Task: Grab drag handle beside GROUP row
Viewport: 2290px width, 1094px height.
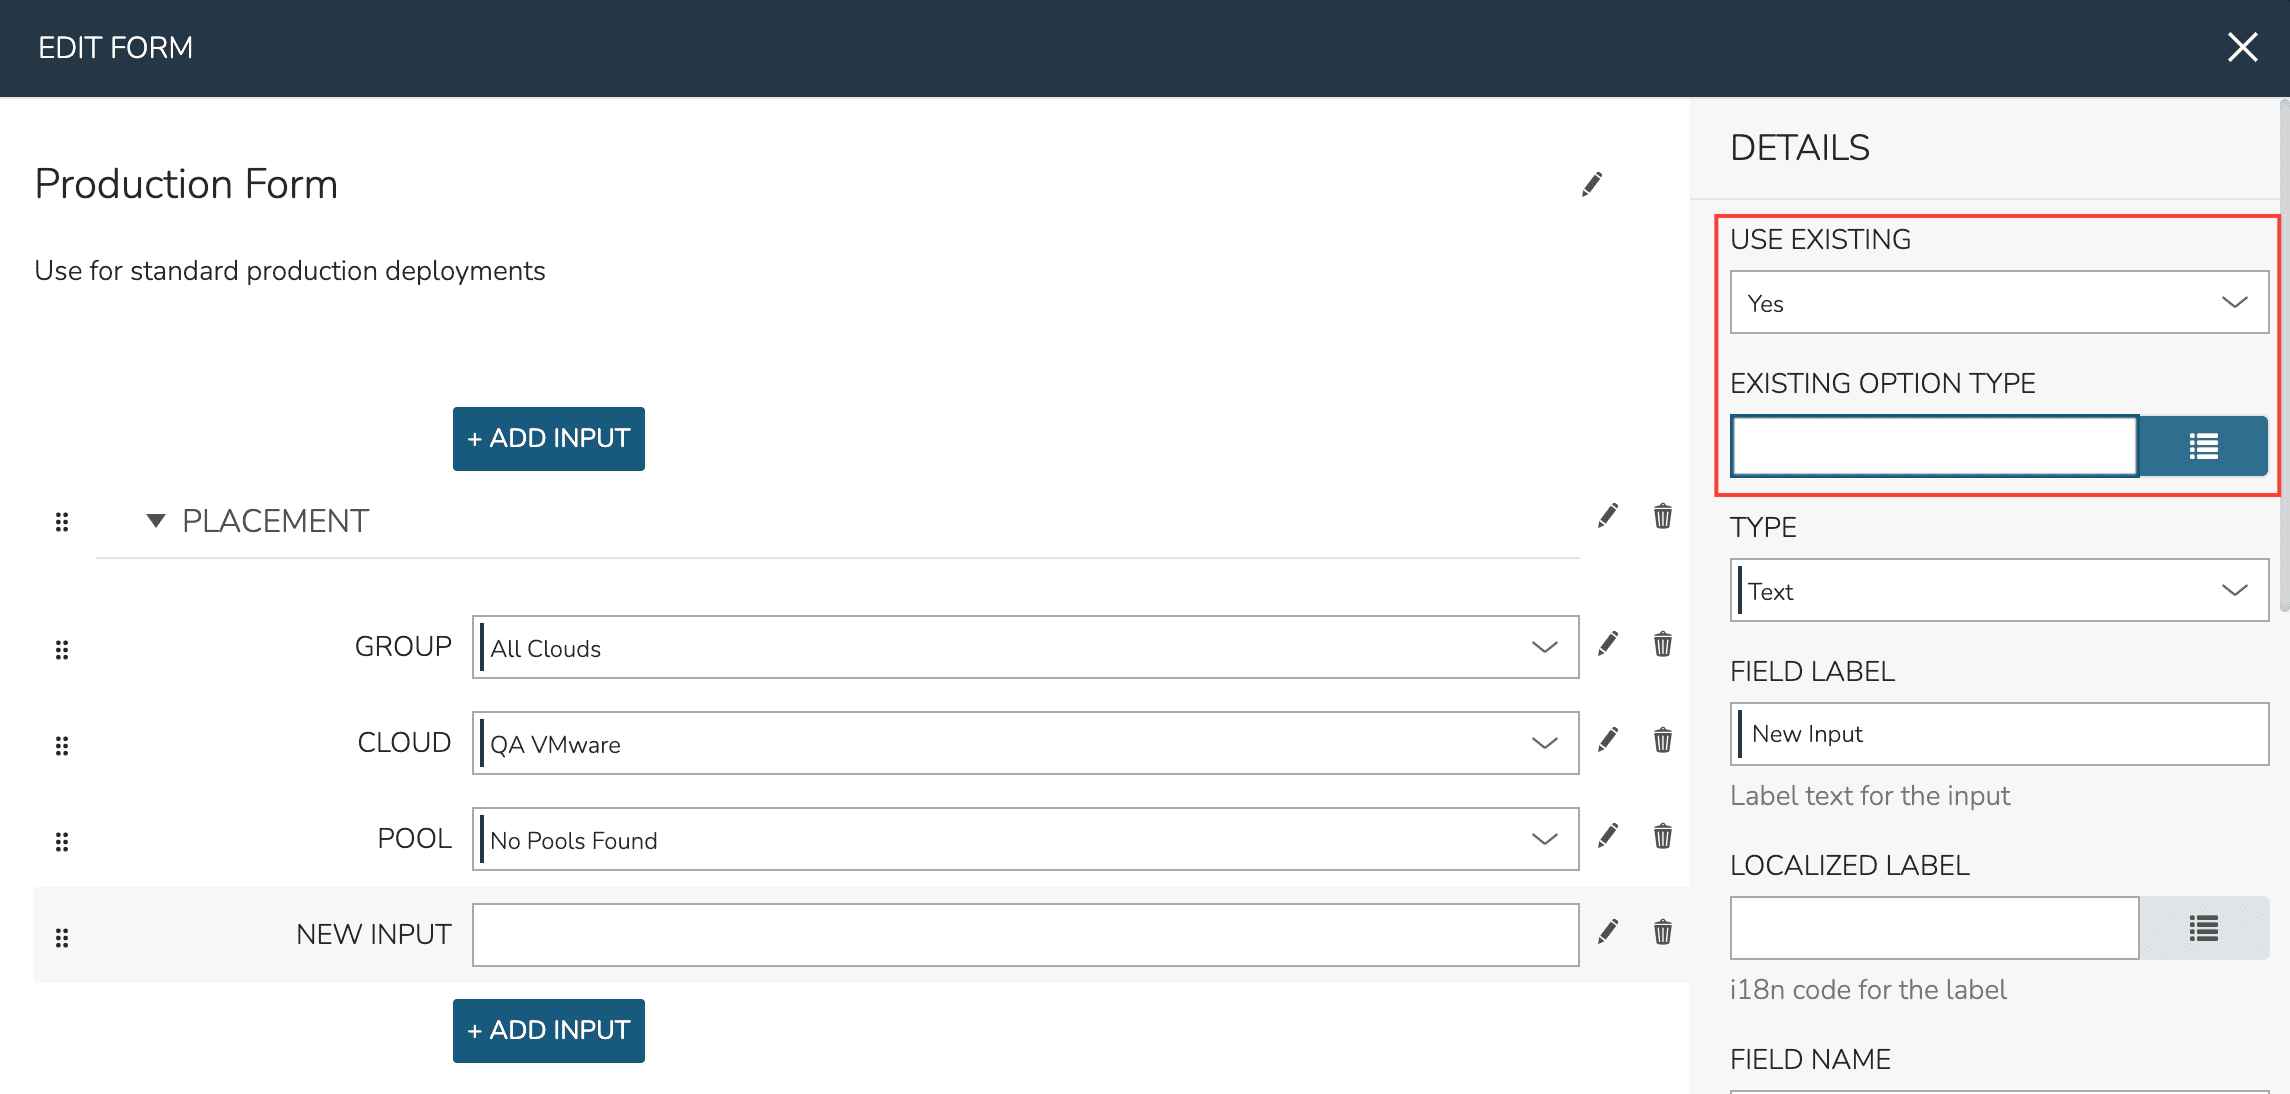Action: 62,650
